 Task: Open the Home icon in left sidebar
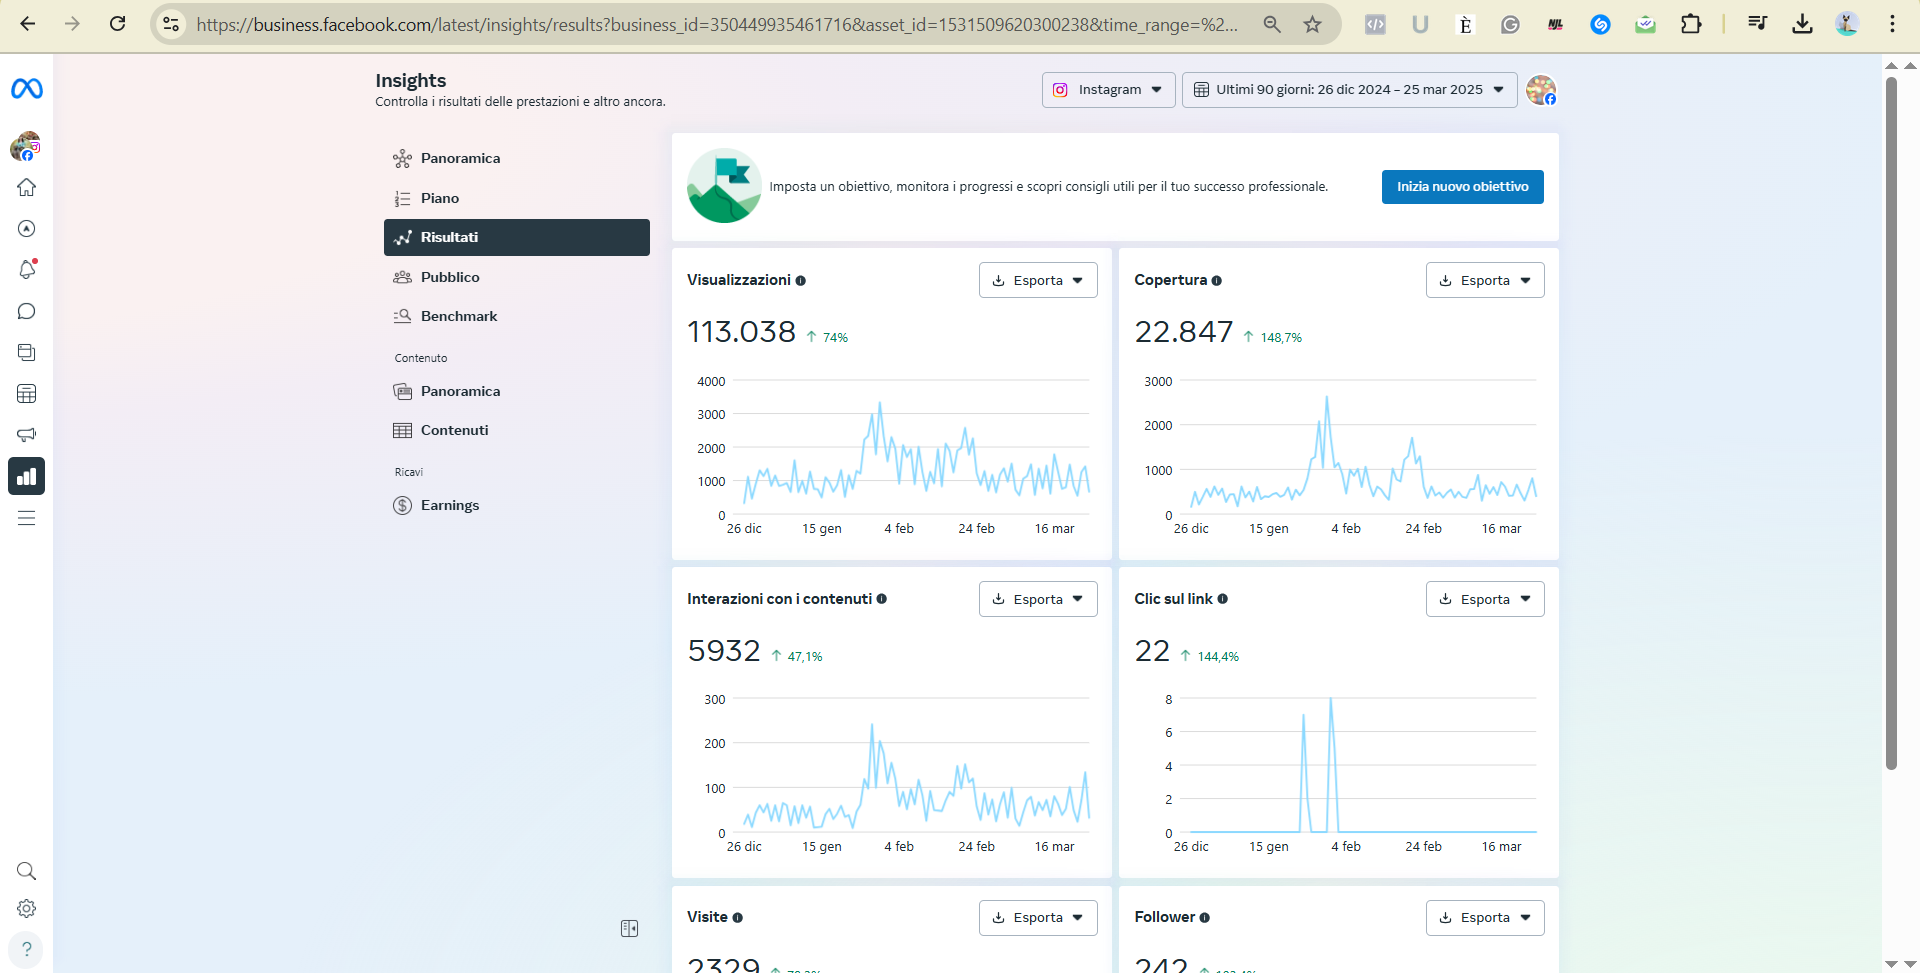pyautogui.click(x=27, y=188)
